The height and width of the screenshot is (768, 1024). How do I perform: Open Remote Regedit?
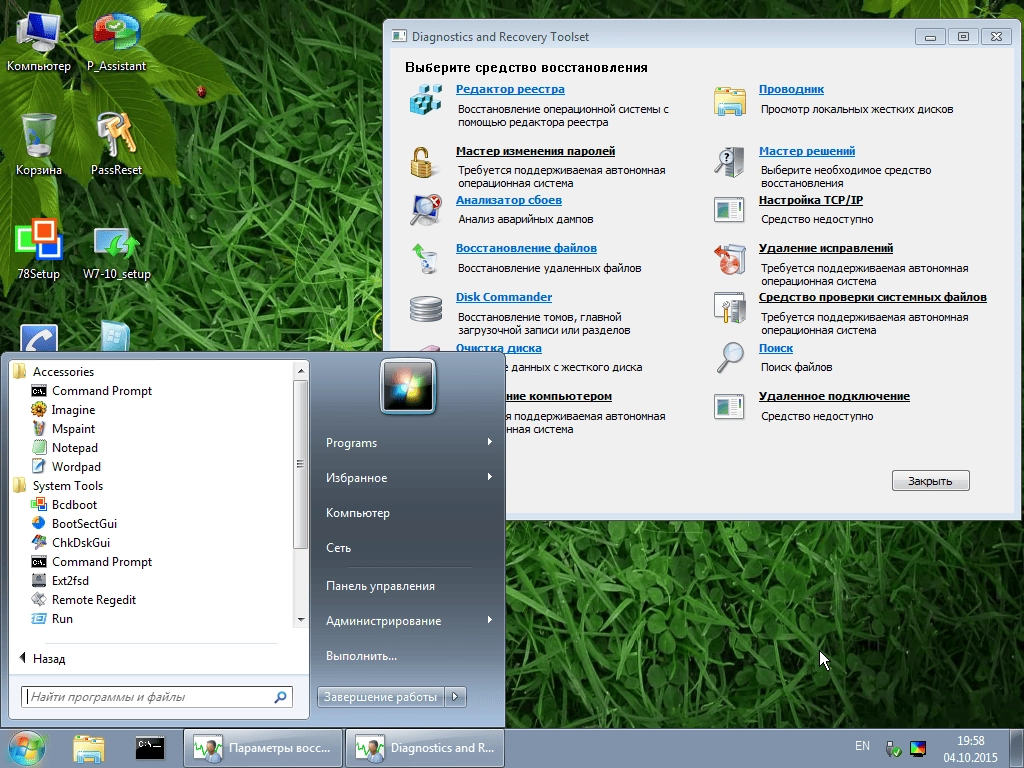point(84,600)
